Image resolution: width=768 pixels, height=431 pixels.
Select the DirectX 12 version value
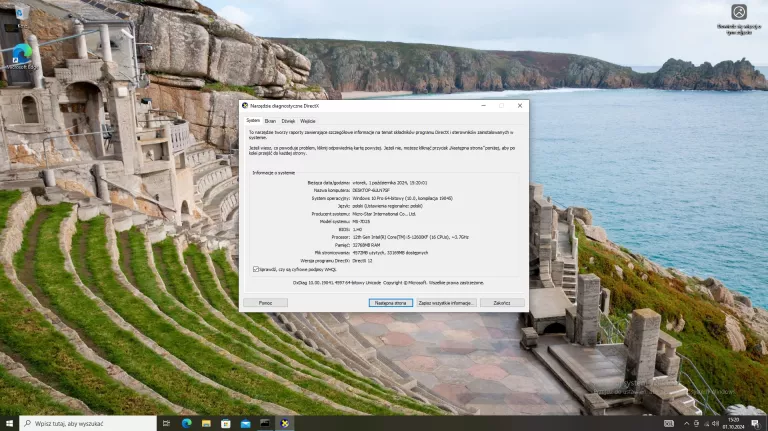coord(362,261)
